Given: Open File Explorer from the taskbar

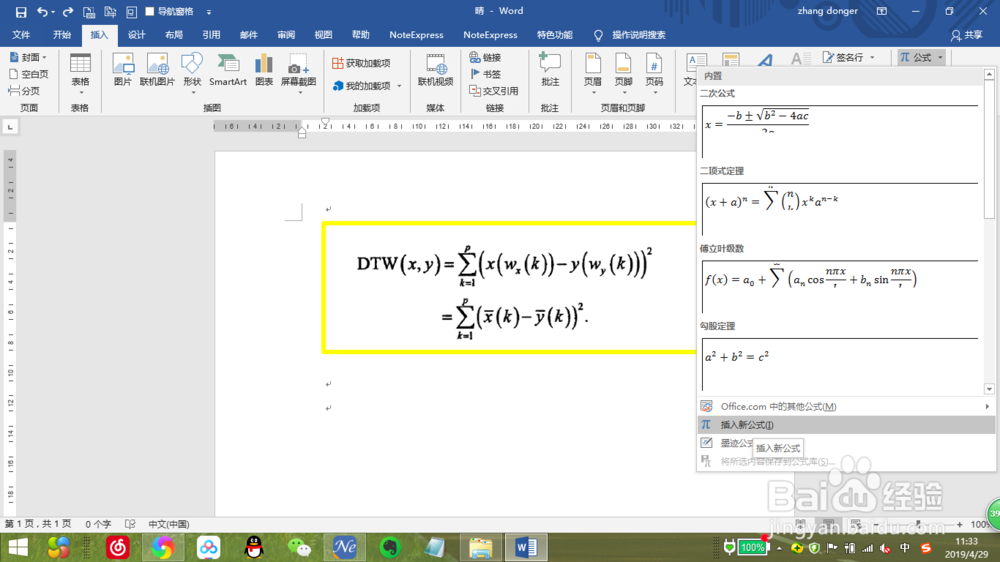Looking at the screenshot, I should click(480, 547).
